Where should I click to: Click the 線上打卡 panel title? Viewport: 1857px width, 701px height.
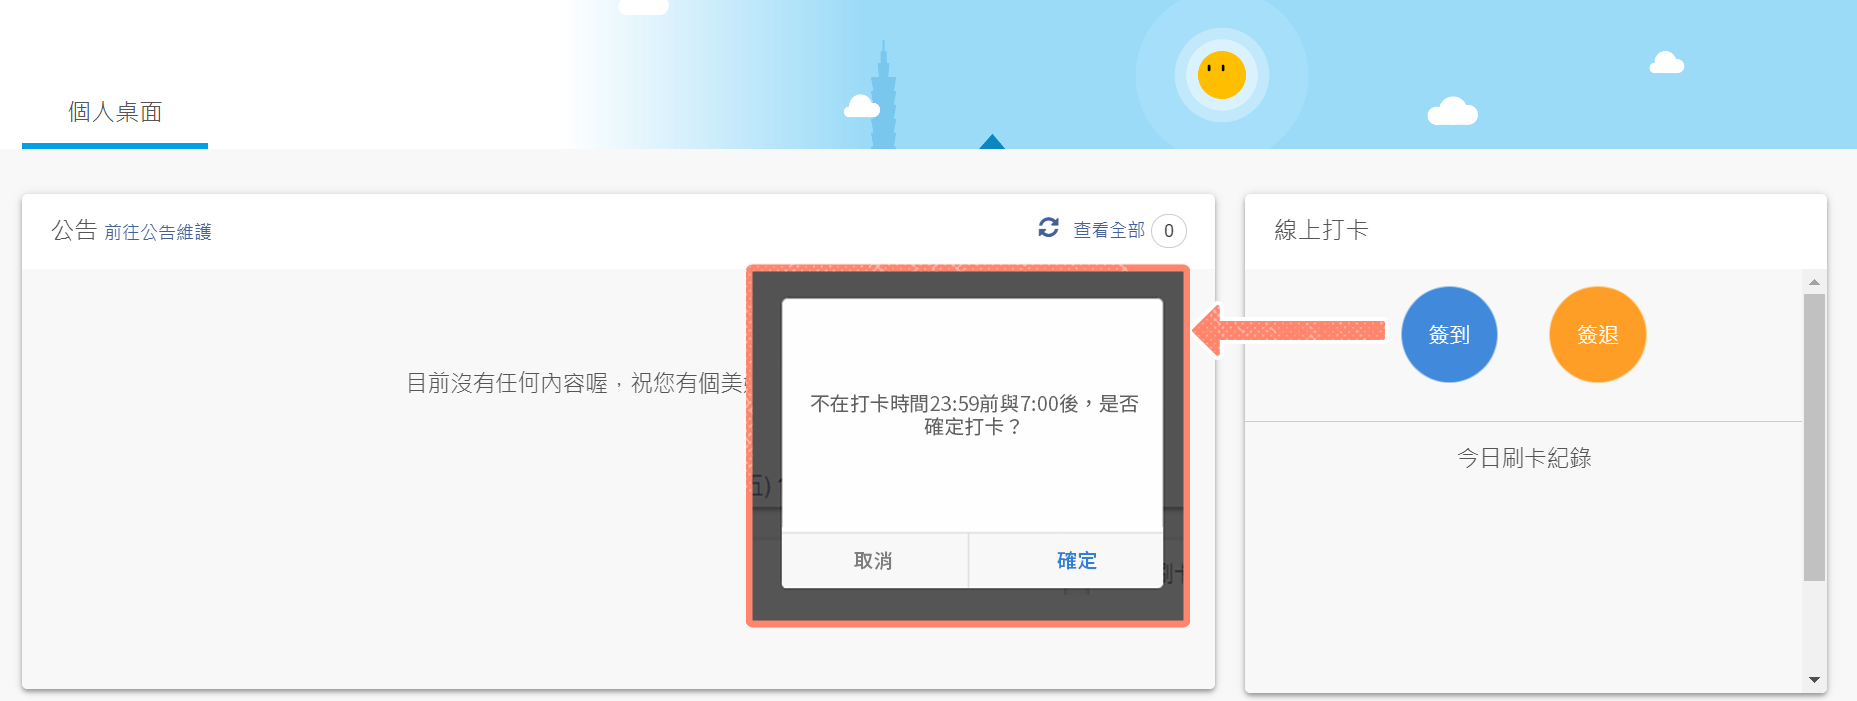(1321, 230)
